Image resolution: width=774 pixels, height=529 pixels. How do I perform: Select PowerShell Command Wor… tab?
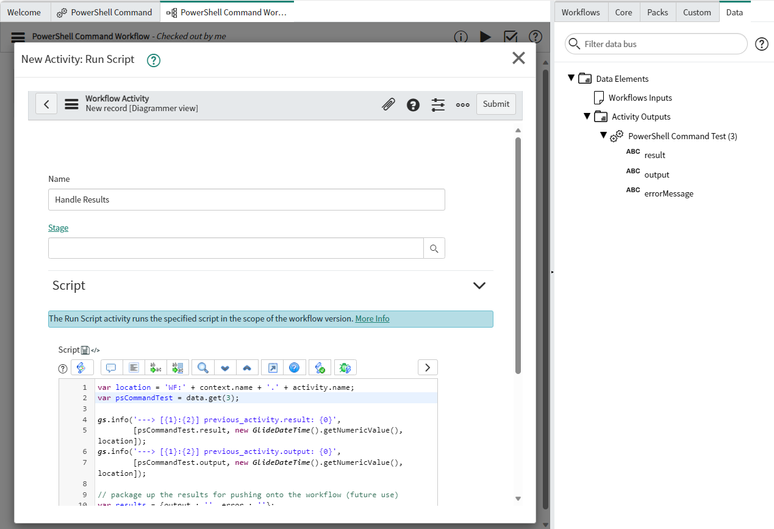227,12
